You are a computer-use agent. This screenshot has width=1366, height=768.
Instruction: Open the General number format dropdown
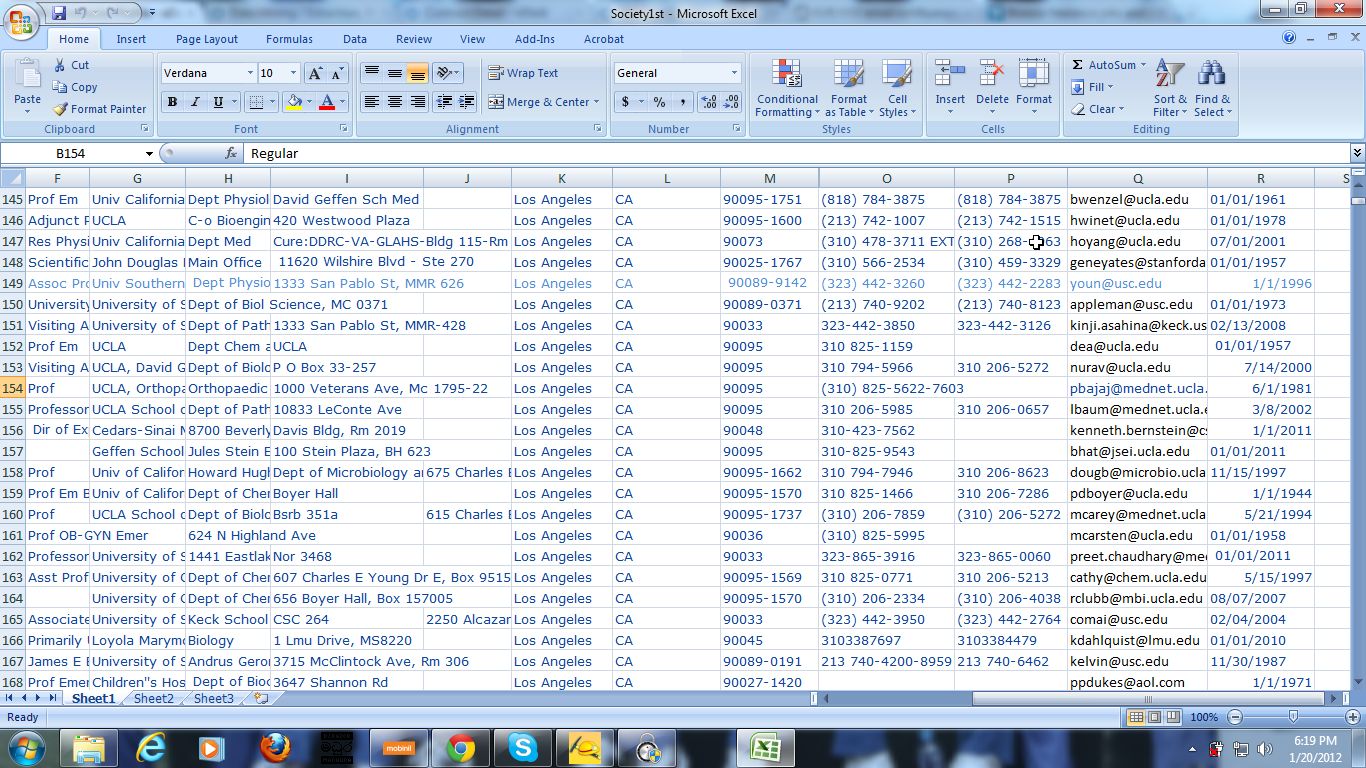click(x=733, y=73)
